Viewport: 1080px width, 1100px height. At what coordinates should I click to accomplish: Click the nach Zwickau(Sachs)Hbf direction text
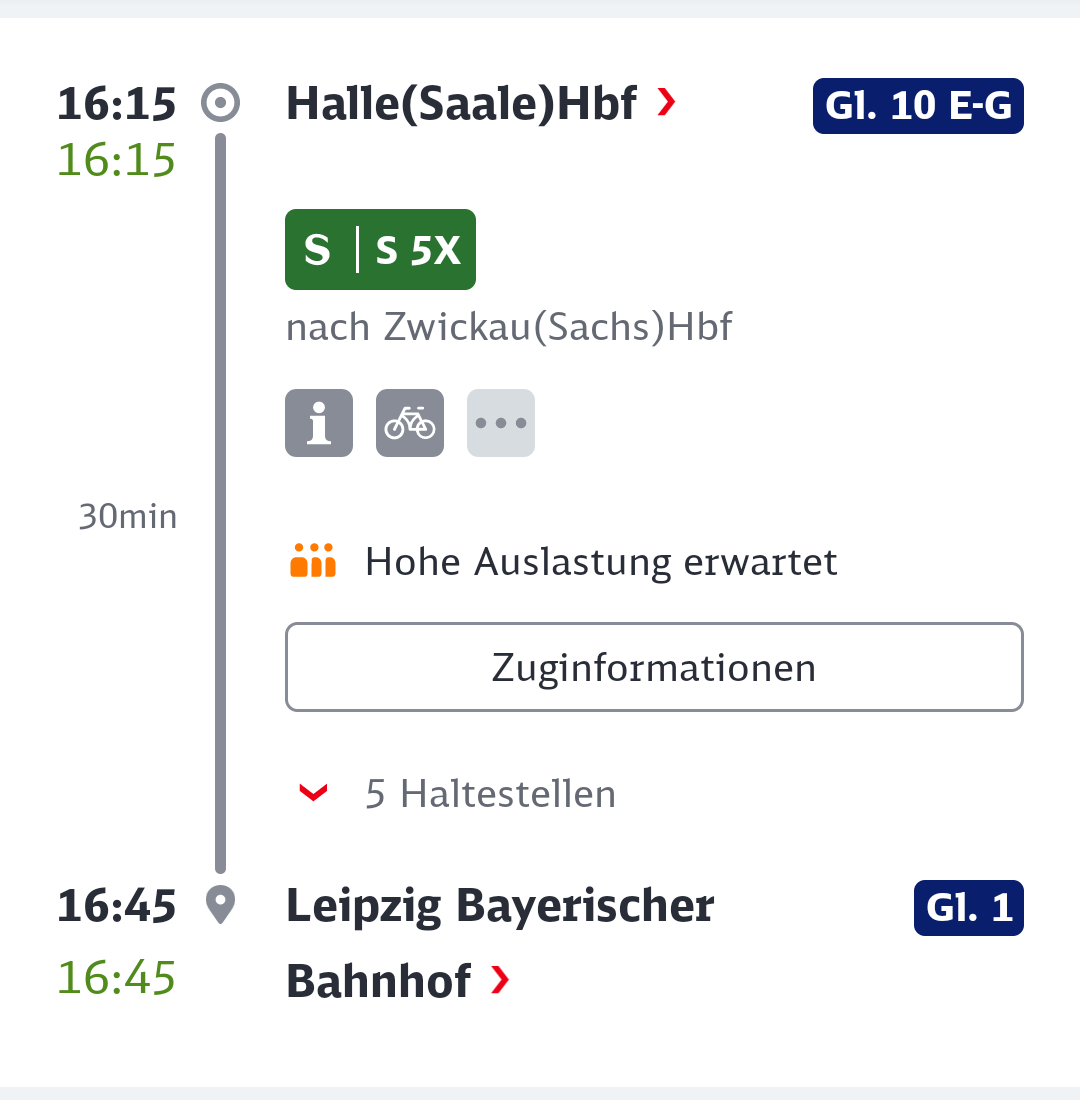click(509, 328)
